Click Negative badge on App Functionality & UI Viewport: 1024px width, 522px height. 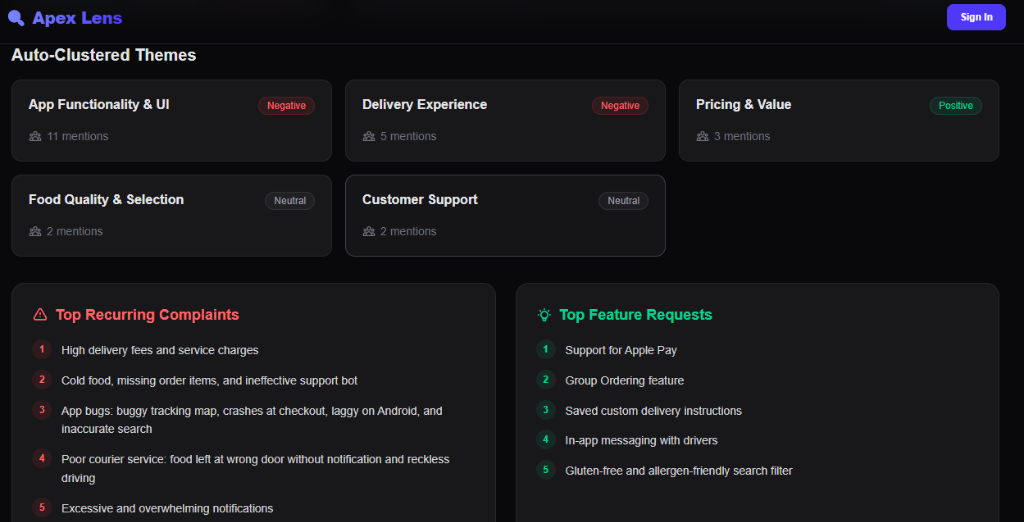click(287, 106)
